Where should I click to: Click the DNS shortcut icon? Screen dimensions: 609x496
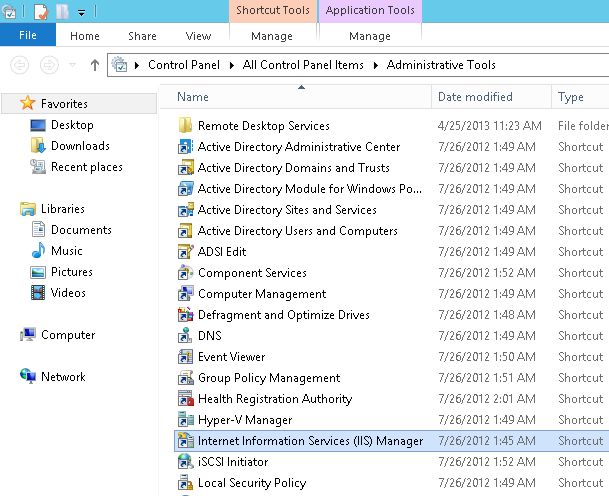pyautogui.click(x=185, y=335)
